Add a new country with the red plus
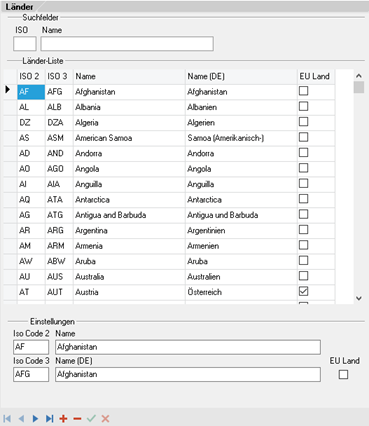 click(x=63, y=419)
